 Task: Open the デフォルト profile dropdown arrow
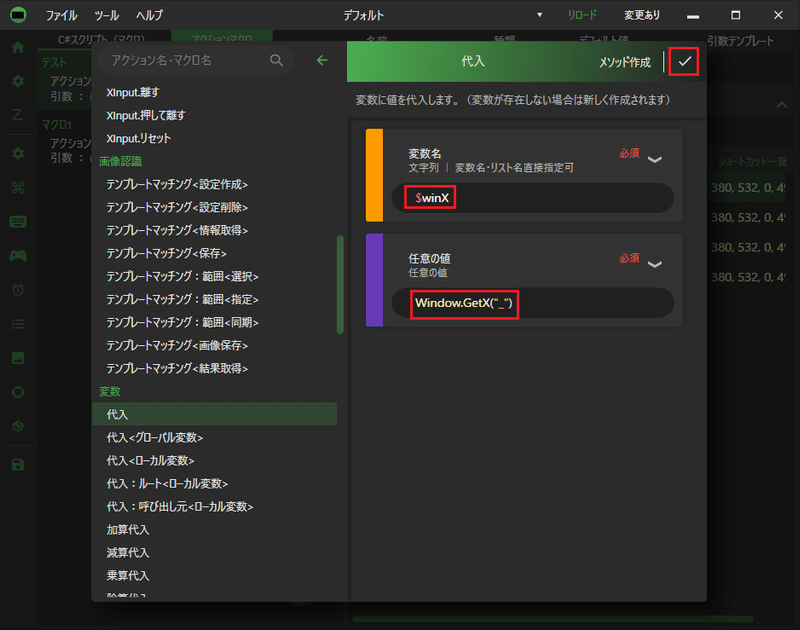coord(539,15)
